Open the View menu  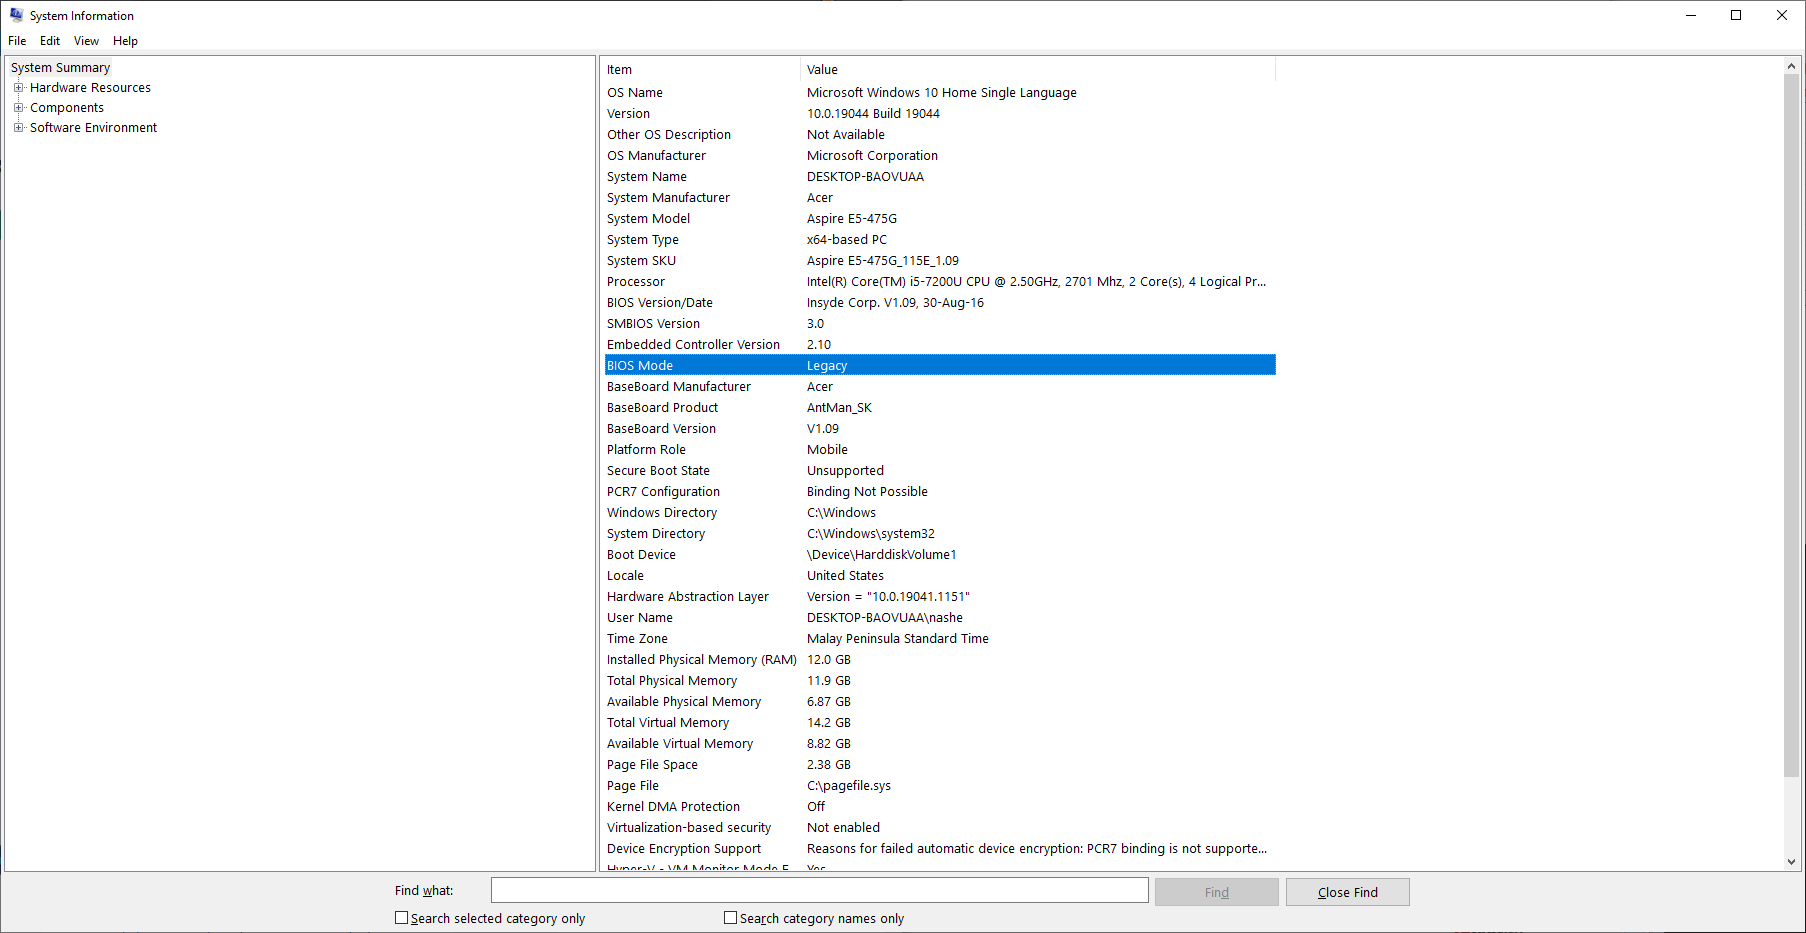tap(86, 41)
